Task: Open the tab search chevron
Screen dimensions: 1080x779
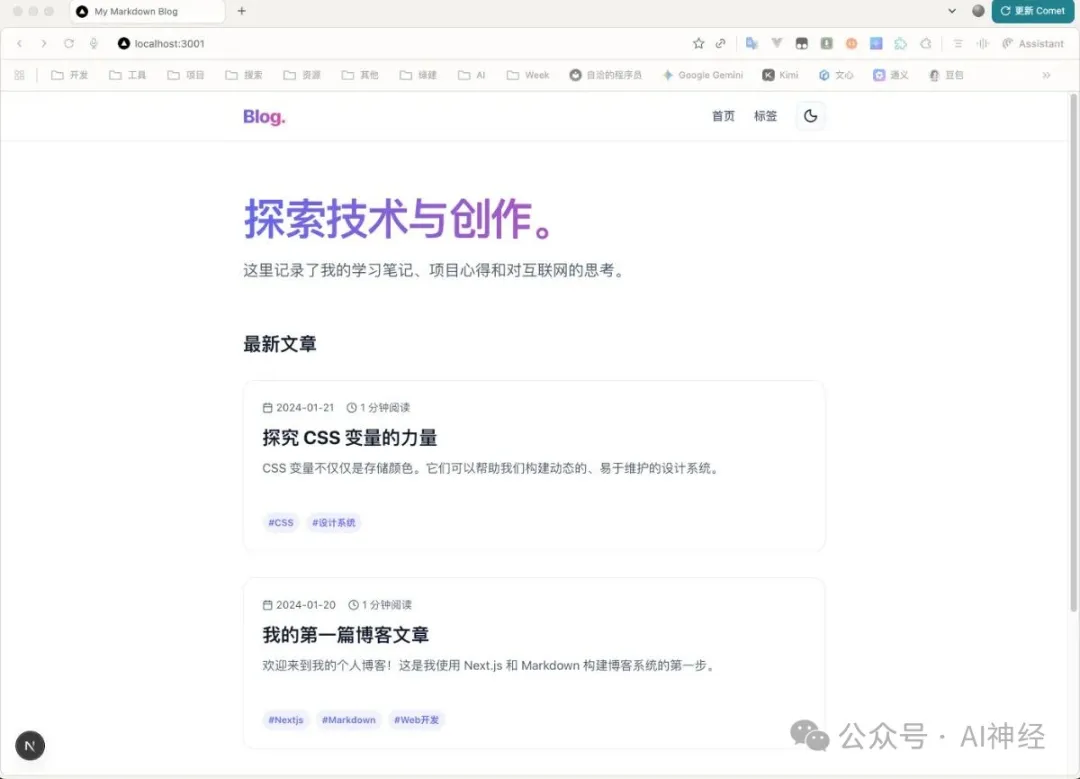Action: [951, 11]
